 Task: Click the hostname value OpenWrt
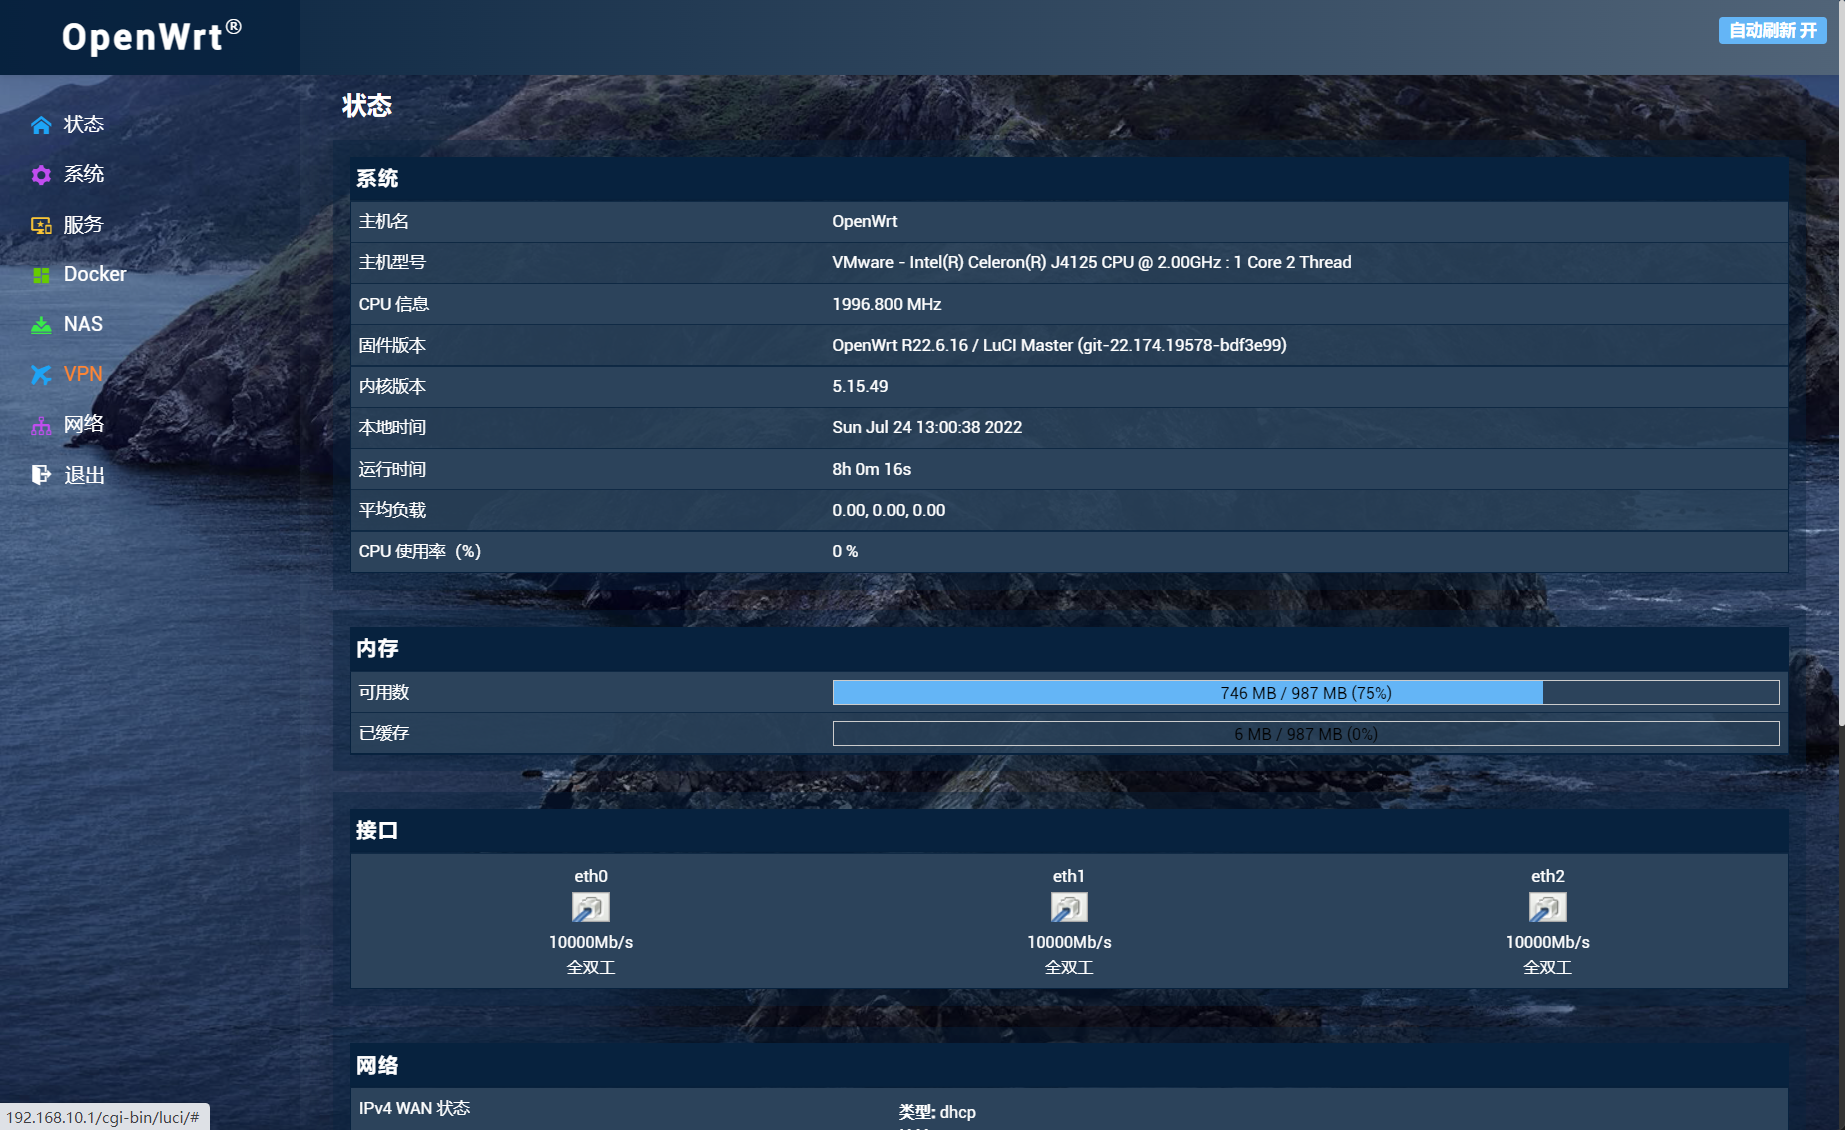[x=864, y=221]
